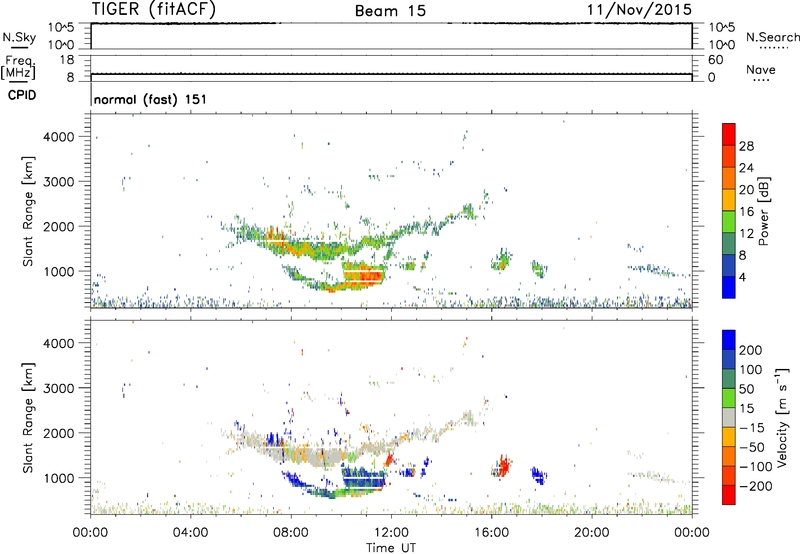Click the '28' power colorbar label

click(x=746, y=146)
